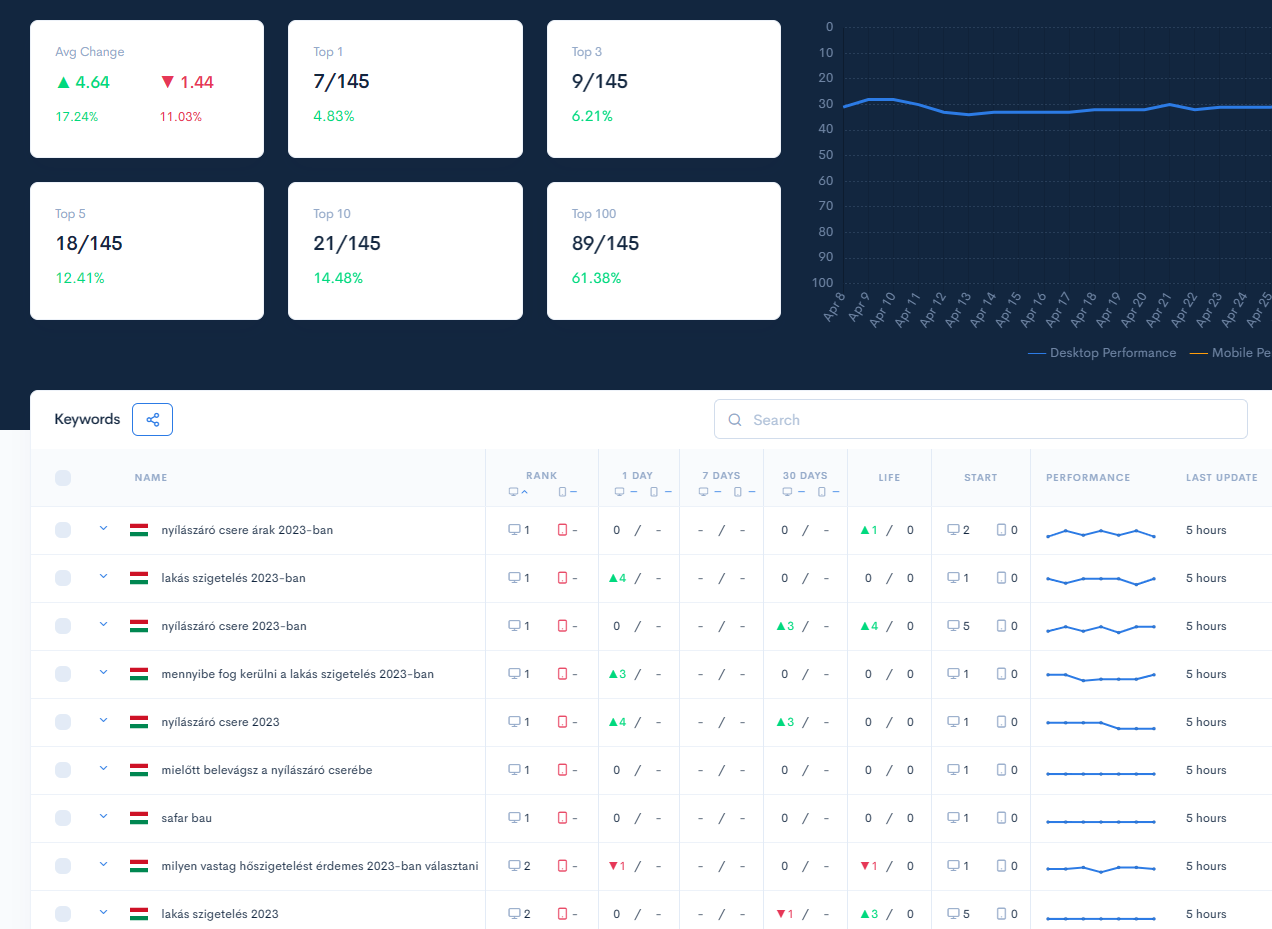1272x929 pixels.
Task: Click the PERFORMANCE column header
Action: point(1088,478)
